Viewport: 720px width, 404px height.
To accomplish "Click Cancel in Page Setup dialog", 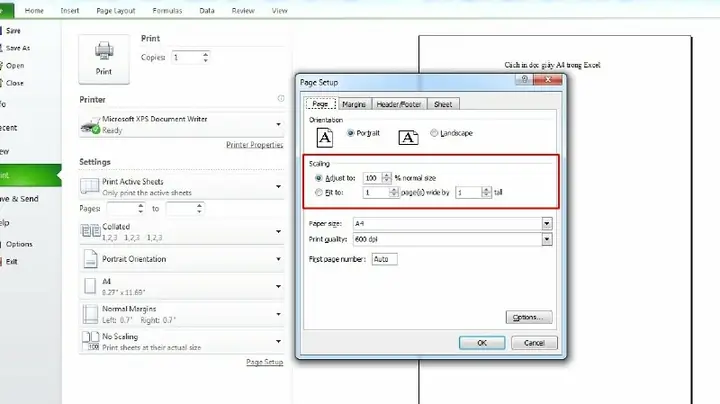I will click(534, 343).
